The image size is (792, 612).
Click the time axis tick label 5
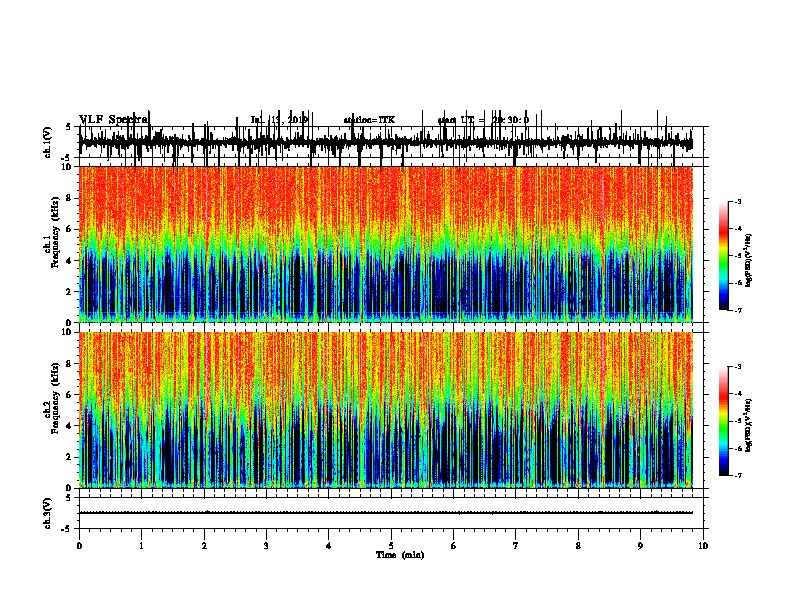point(391,546)
